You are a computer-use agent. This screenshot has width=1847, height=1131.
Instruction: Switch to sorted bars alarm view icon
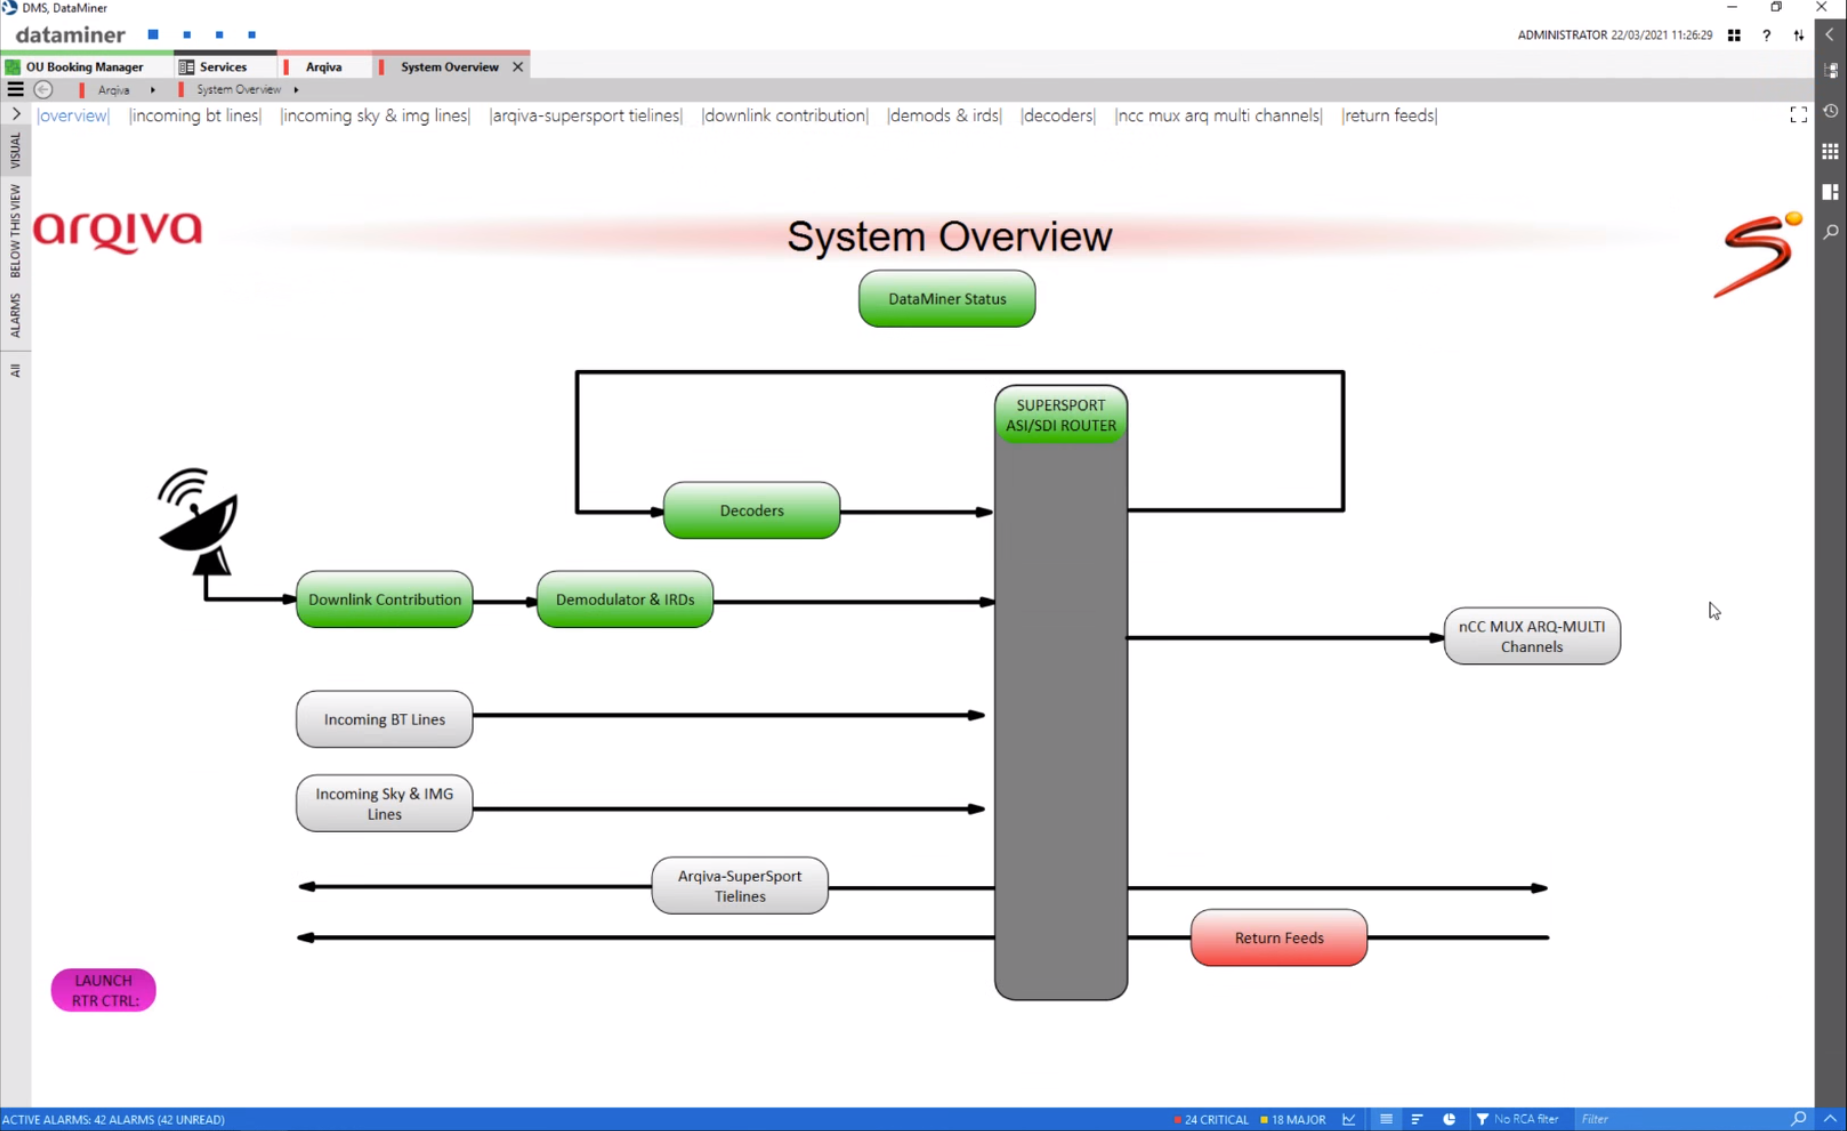click(x=1417, y=1120)
